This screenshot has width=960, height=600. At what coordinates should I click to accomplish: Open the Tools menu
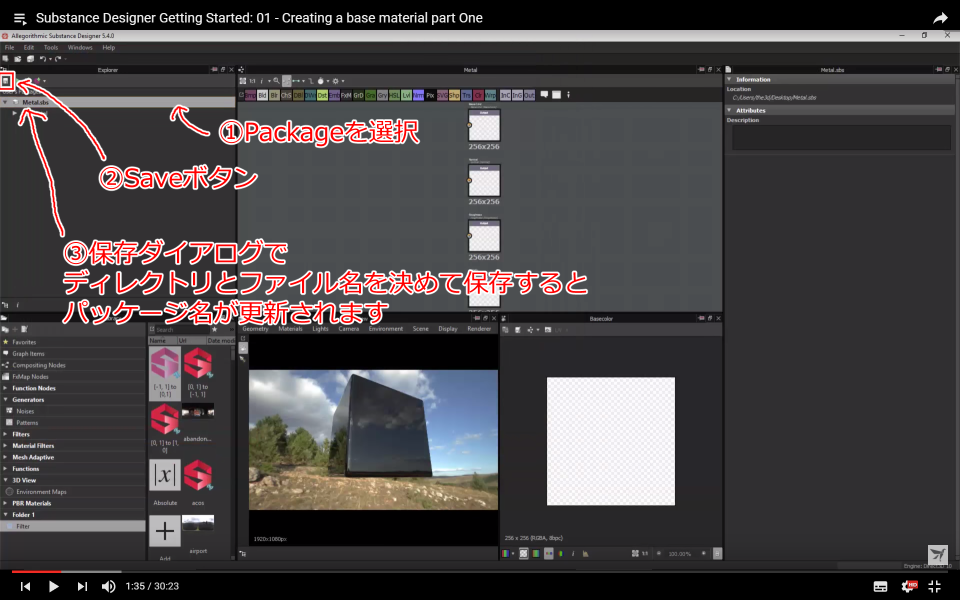[51, 47]
